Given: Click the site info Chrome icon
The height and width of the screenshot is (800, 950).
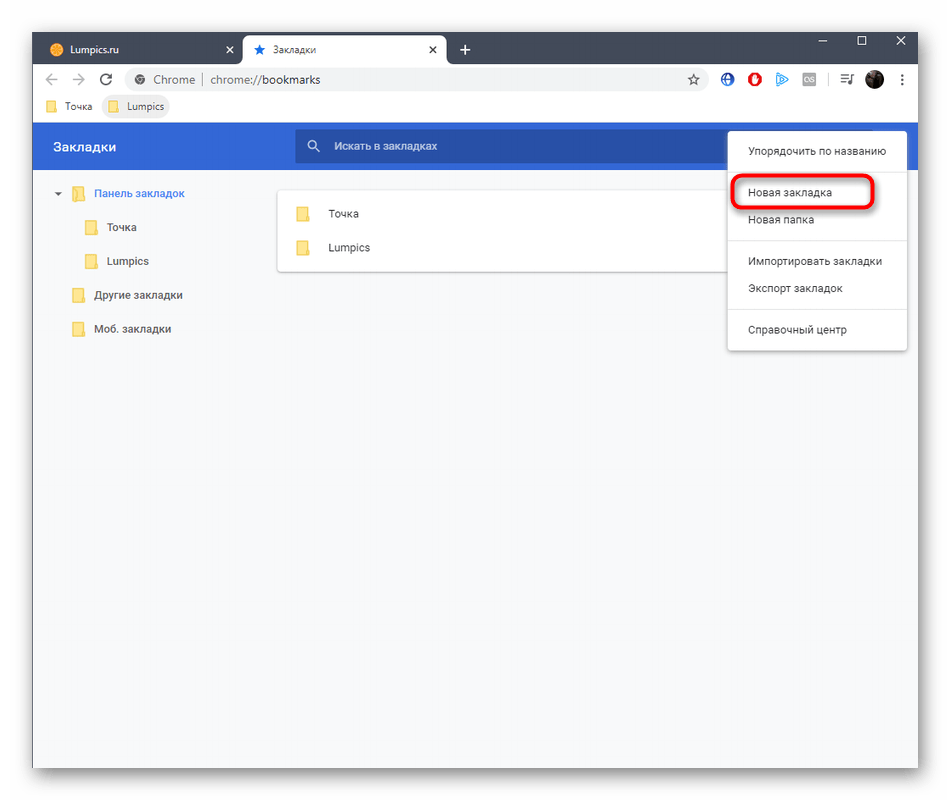Looking at the screenshot, I should click(140, 79).
